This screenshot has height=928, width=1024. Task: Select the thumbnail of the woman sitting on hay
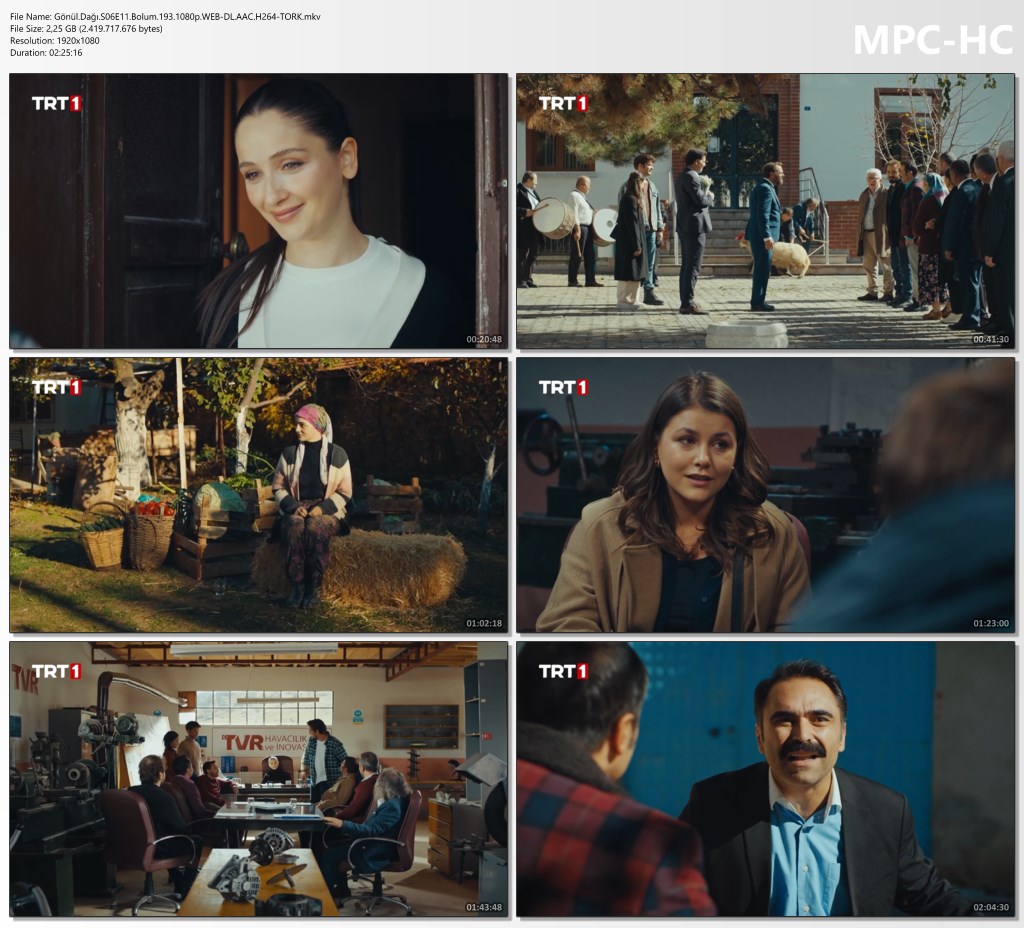point(258,495)
